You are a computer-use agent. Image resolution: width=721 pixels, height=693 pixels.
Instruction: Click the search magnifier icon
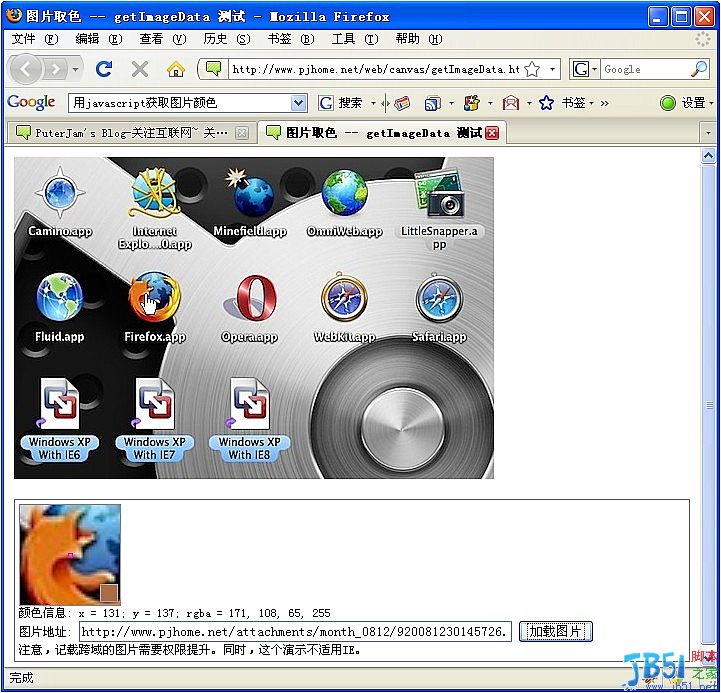(x=699, y=69)
